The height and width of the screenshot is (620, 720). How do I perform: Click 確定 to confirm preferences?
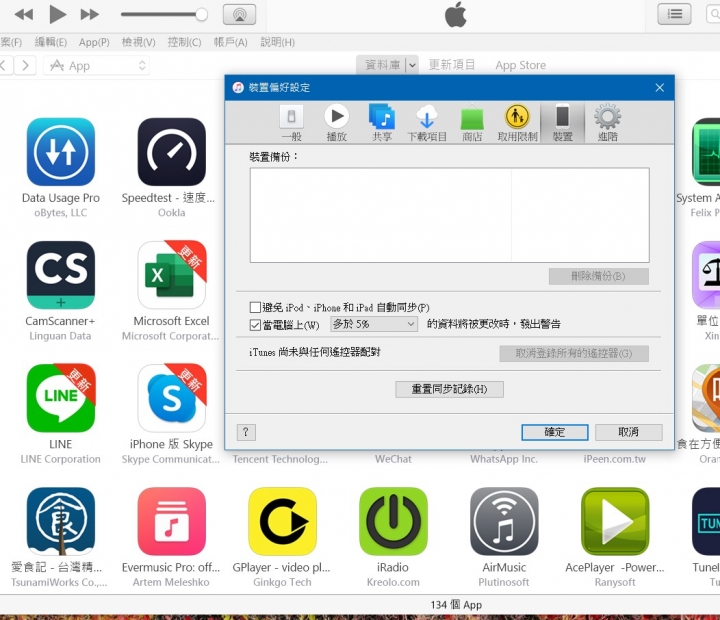555,432
